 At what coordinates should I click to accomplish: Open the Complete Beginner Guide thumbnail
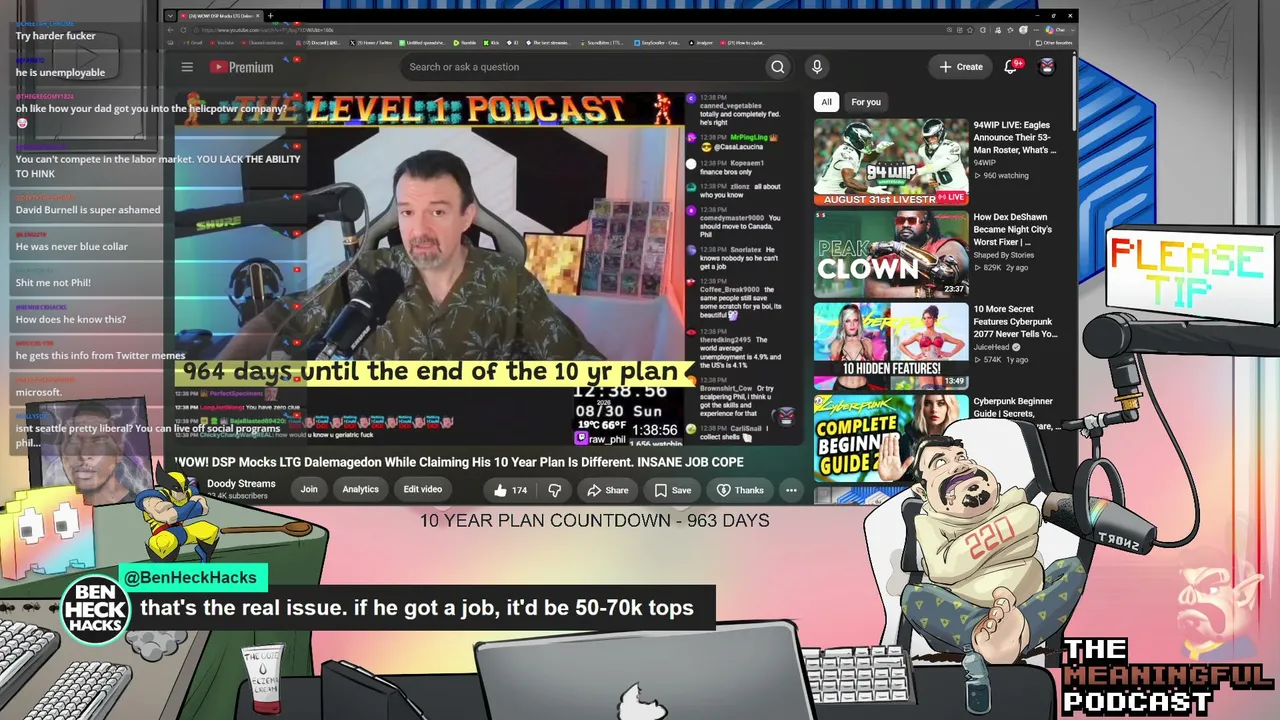click(891, 438)
